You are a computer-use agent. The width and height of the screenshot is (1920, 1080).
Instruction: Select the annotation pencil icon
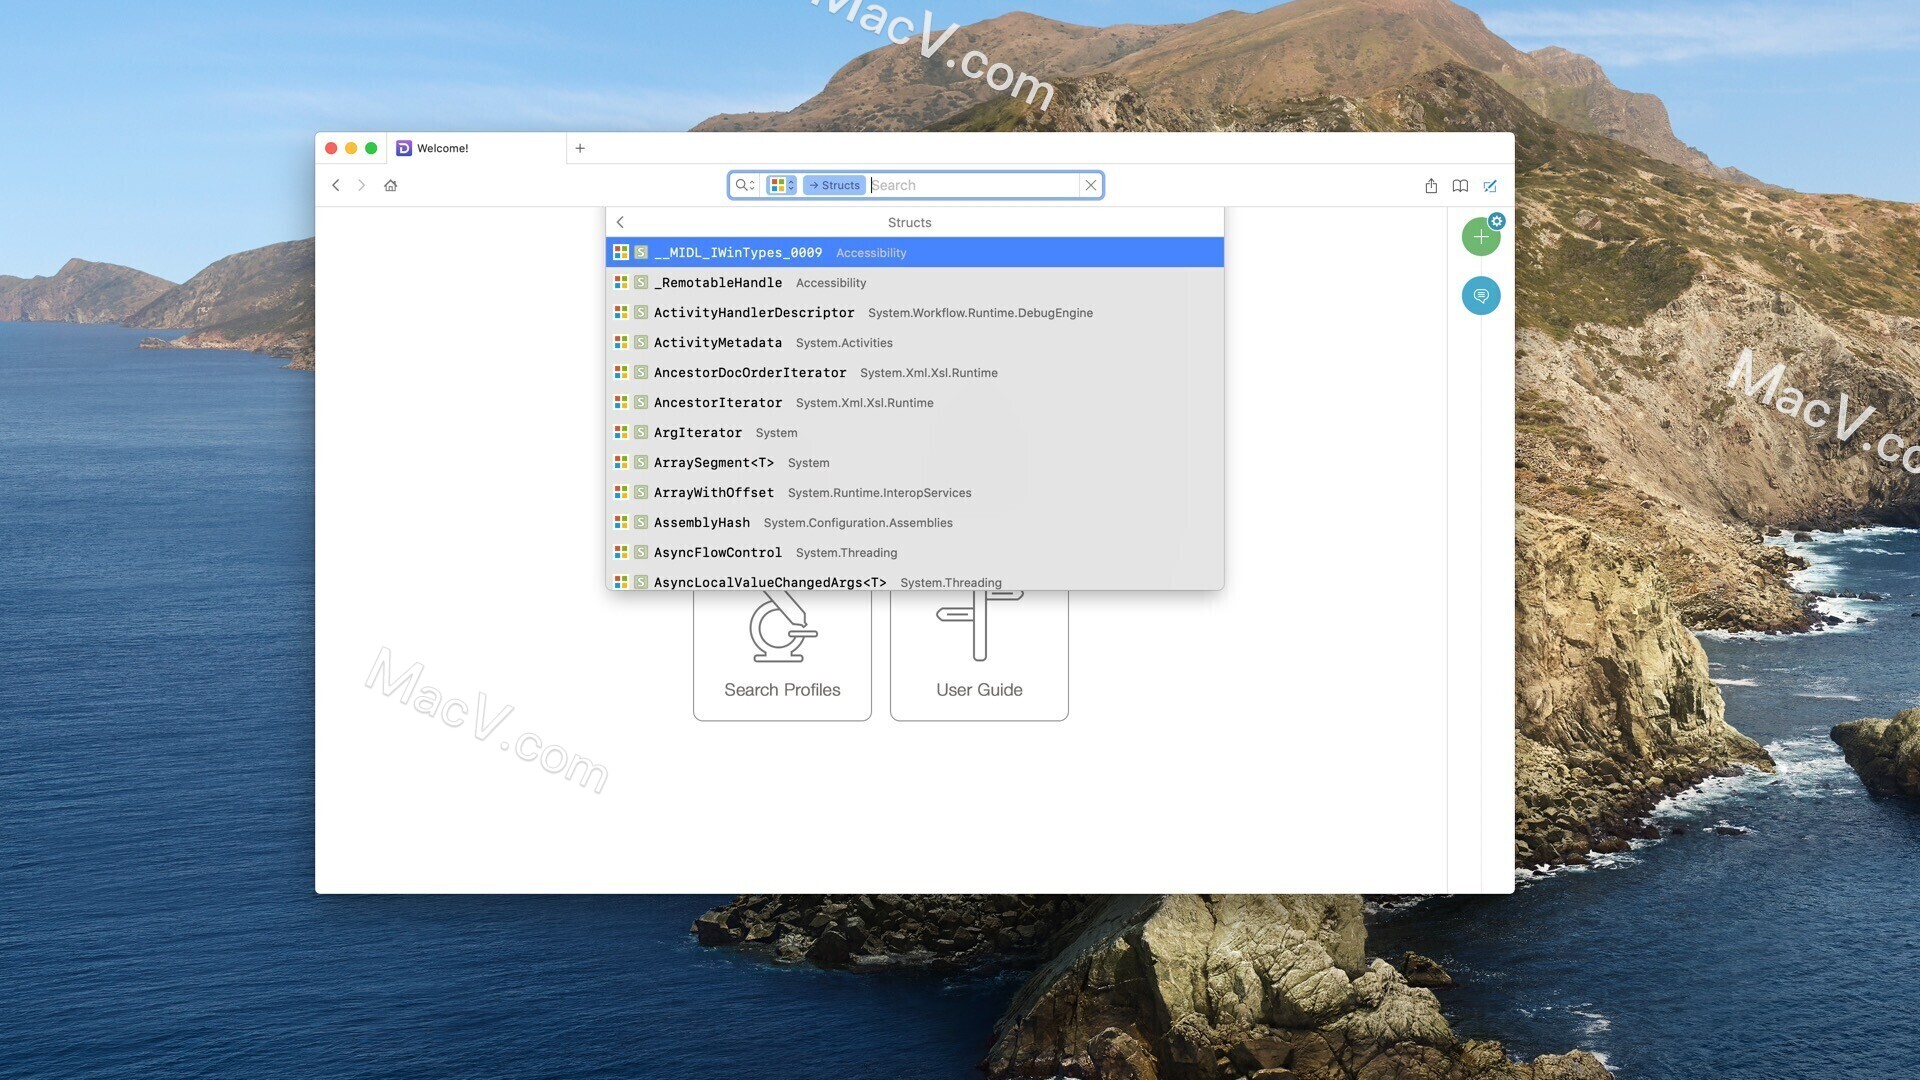point(1491,185)
